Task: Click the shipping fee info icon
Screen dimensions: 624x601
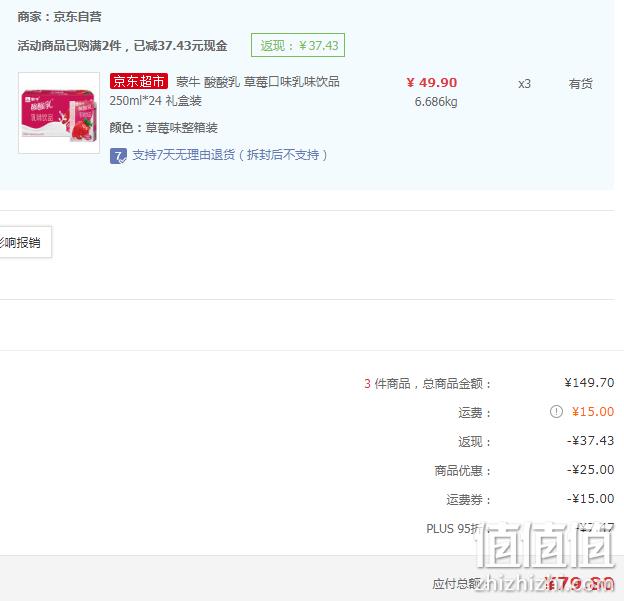Action: click(556, 411)
